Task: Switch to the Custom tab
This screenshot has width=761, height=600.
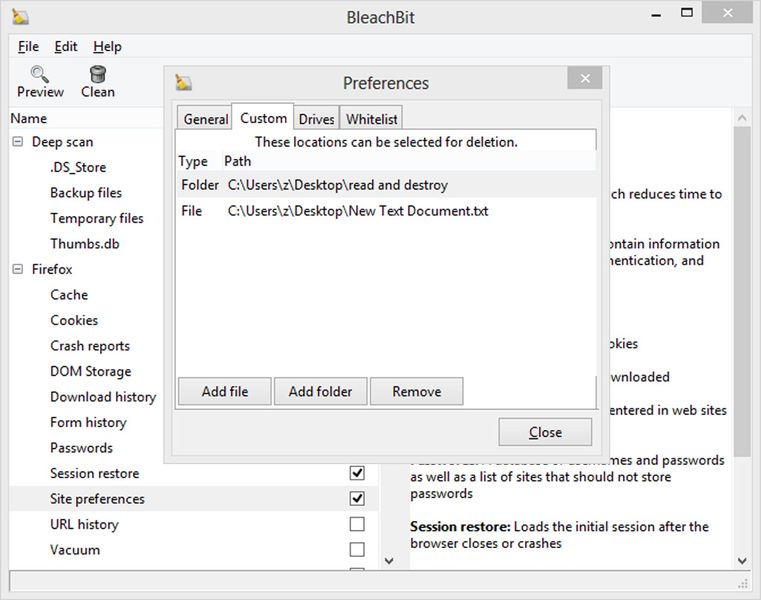Action: (x=263, y=117)
